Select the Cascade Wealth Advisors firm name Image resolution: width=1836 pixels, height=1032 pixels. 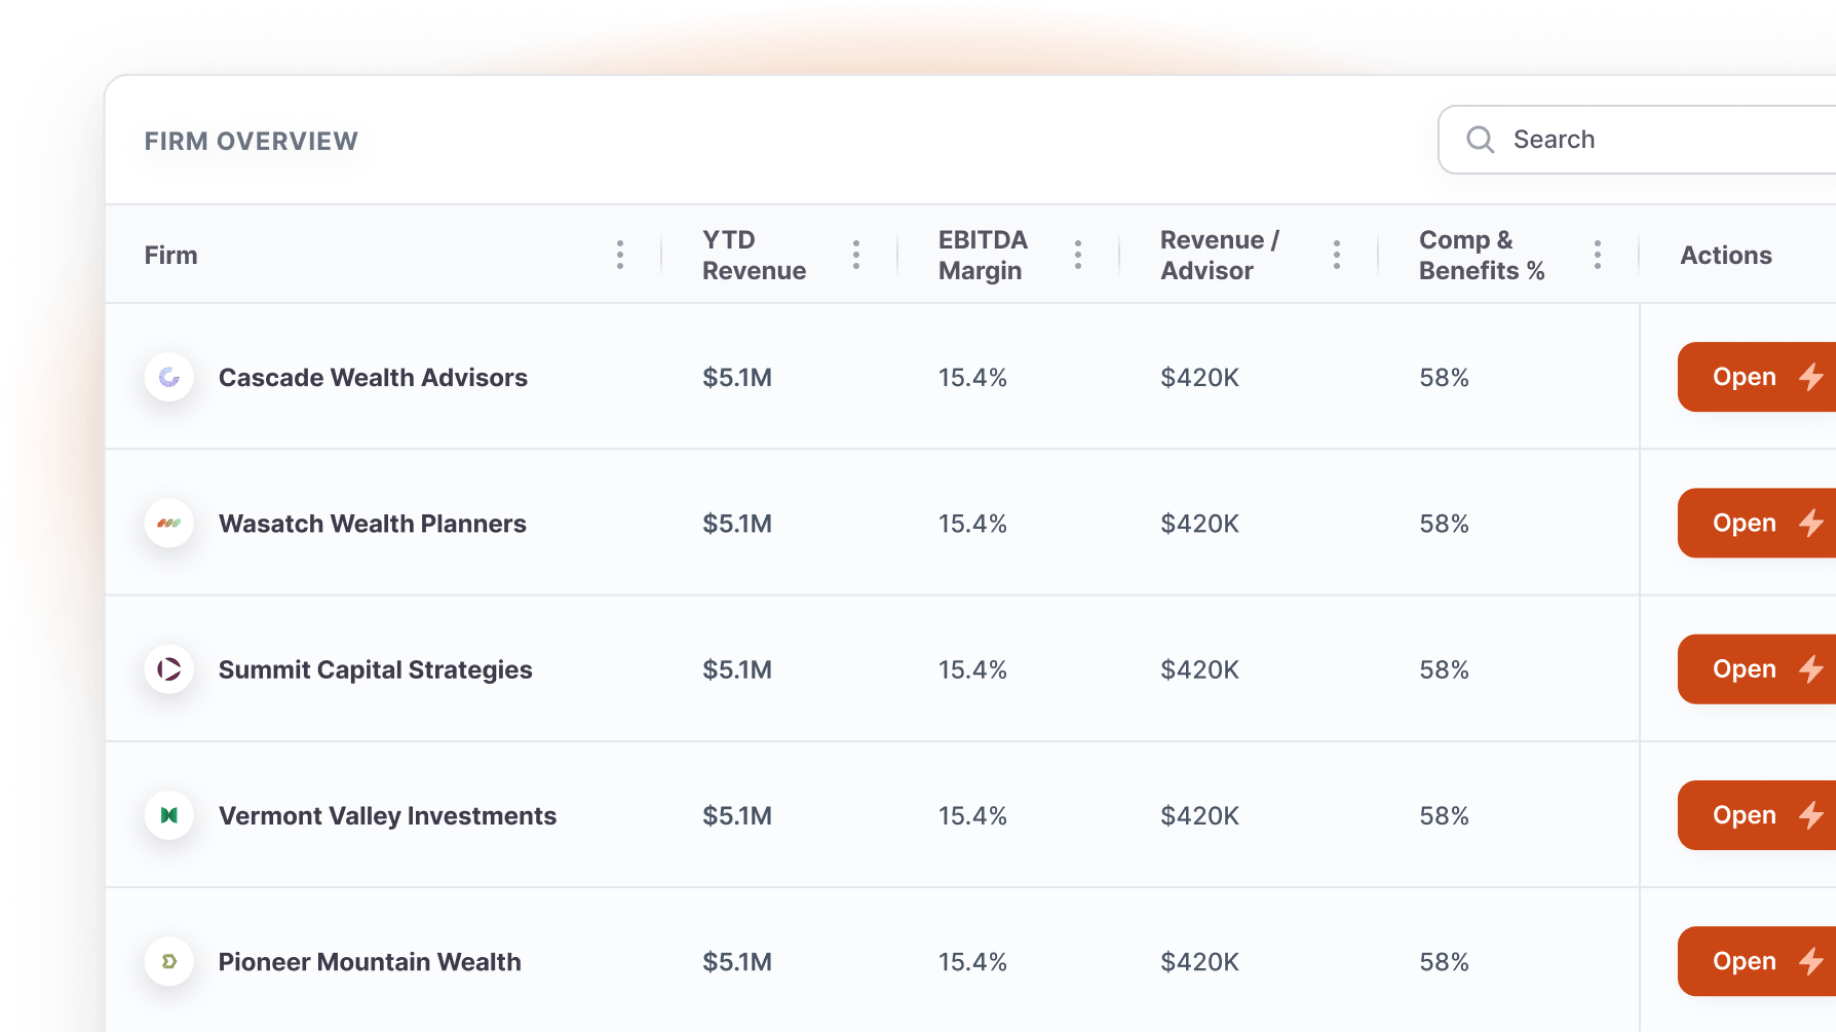tap(373, 377)
